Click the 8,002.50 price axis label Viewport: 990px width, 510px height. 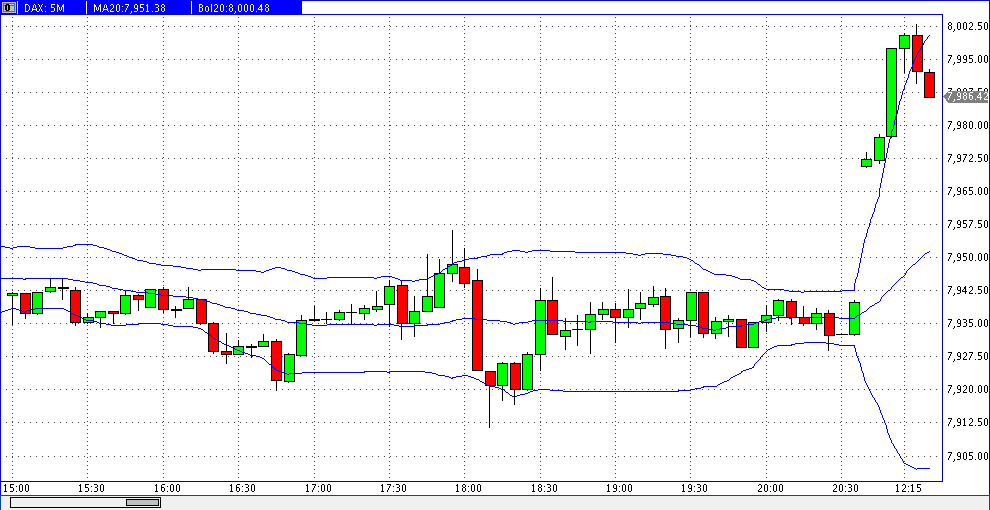[966, 27]
